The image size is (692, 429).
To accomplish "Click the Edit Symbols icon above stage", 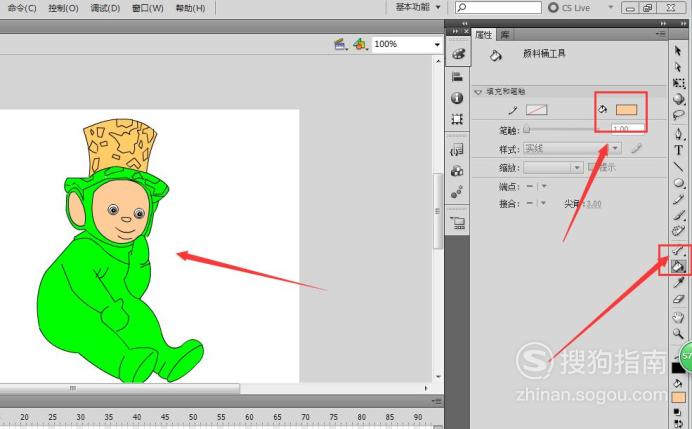I will pyautogui.click(x=360, y=44).
